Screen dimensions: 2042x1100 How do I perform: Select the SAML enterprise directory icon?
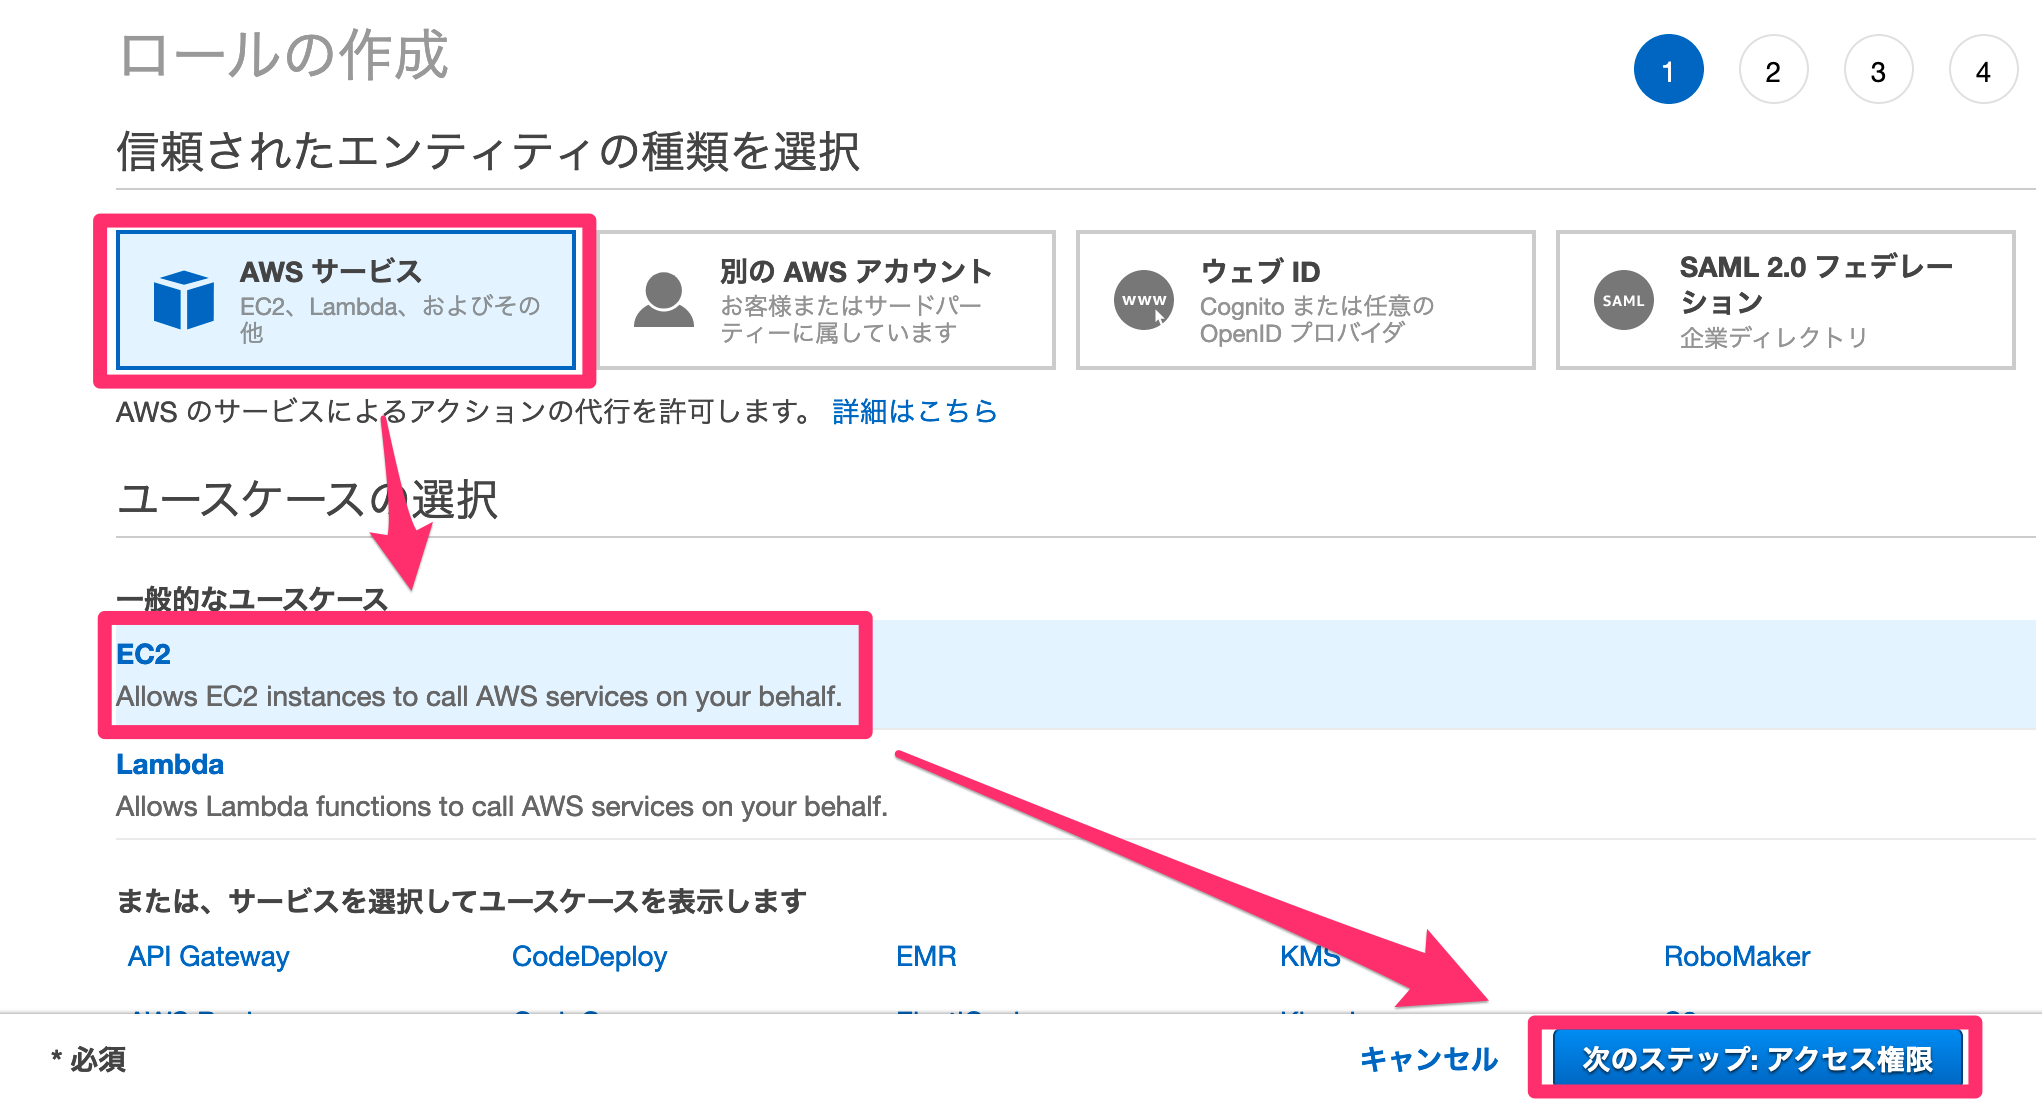tap(1622, 300)
